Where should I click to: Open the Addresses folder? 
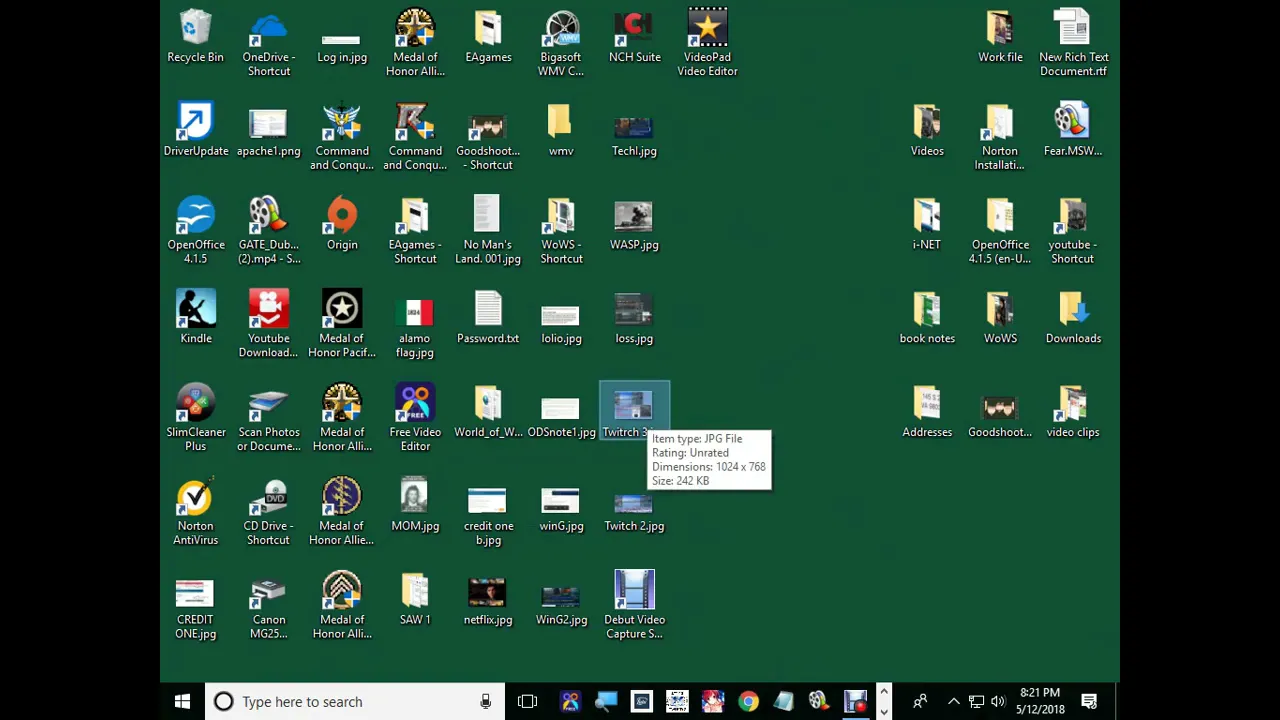point(927,412)
